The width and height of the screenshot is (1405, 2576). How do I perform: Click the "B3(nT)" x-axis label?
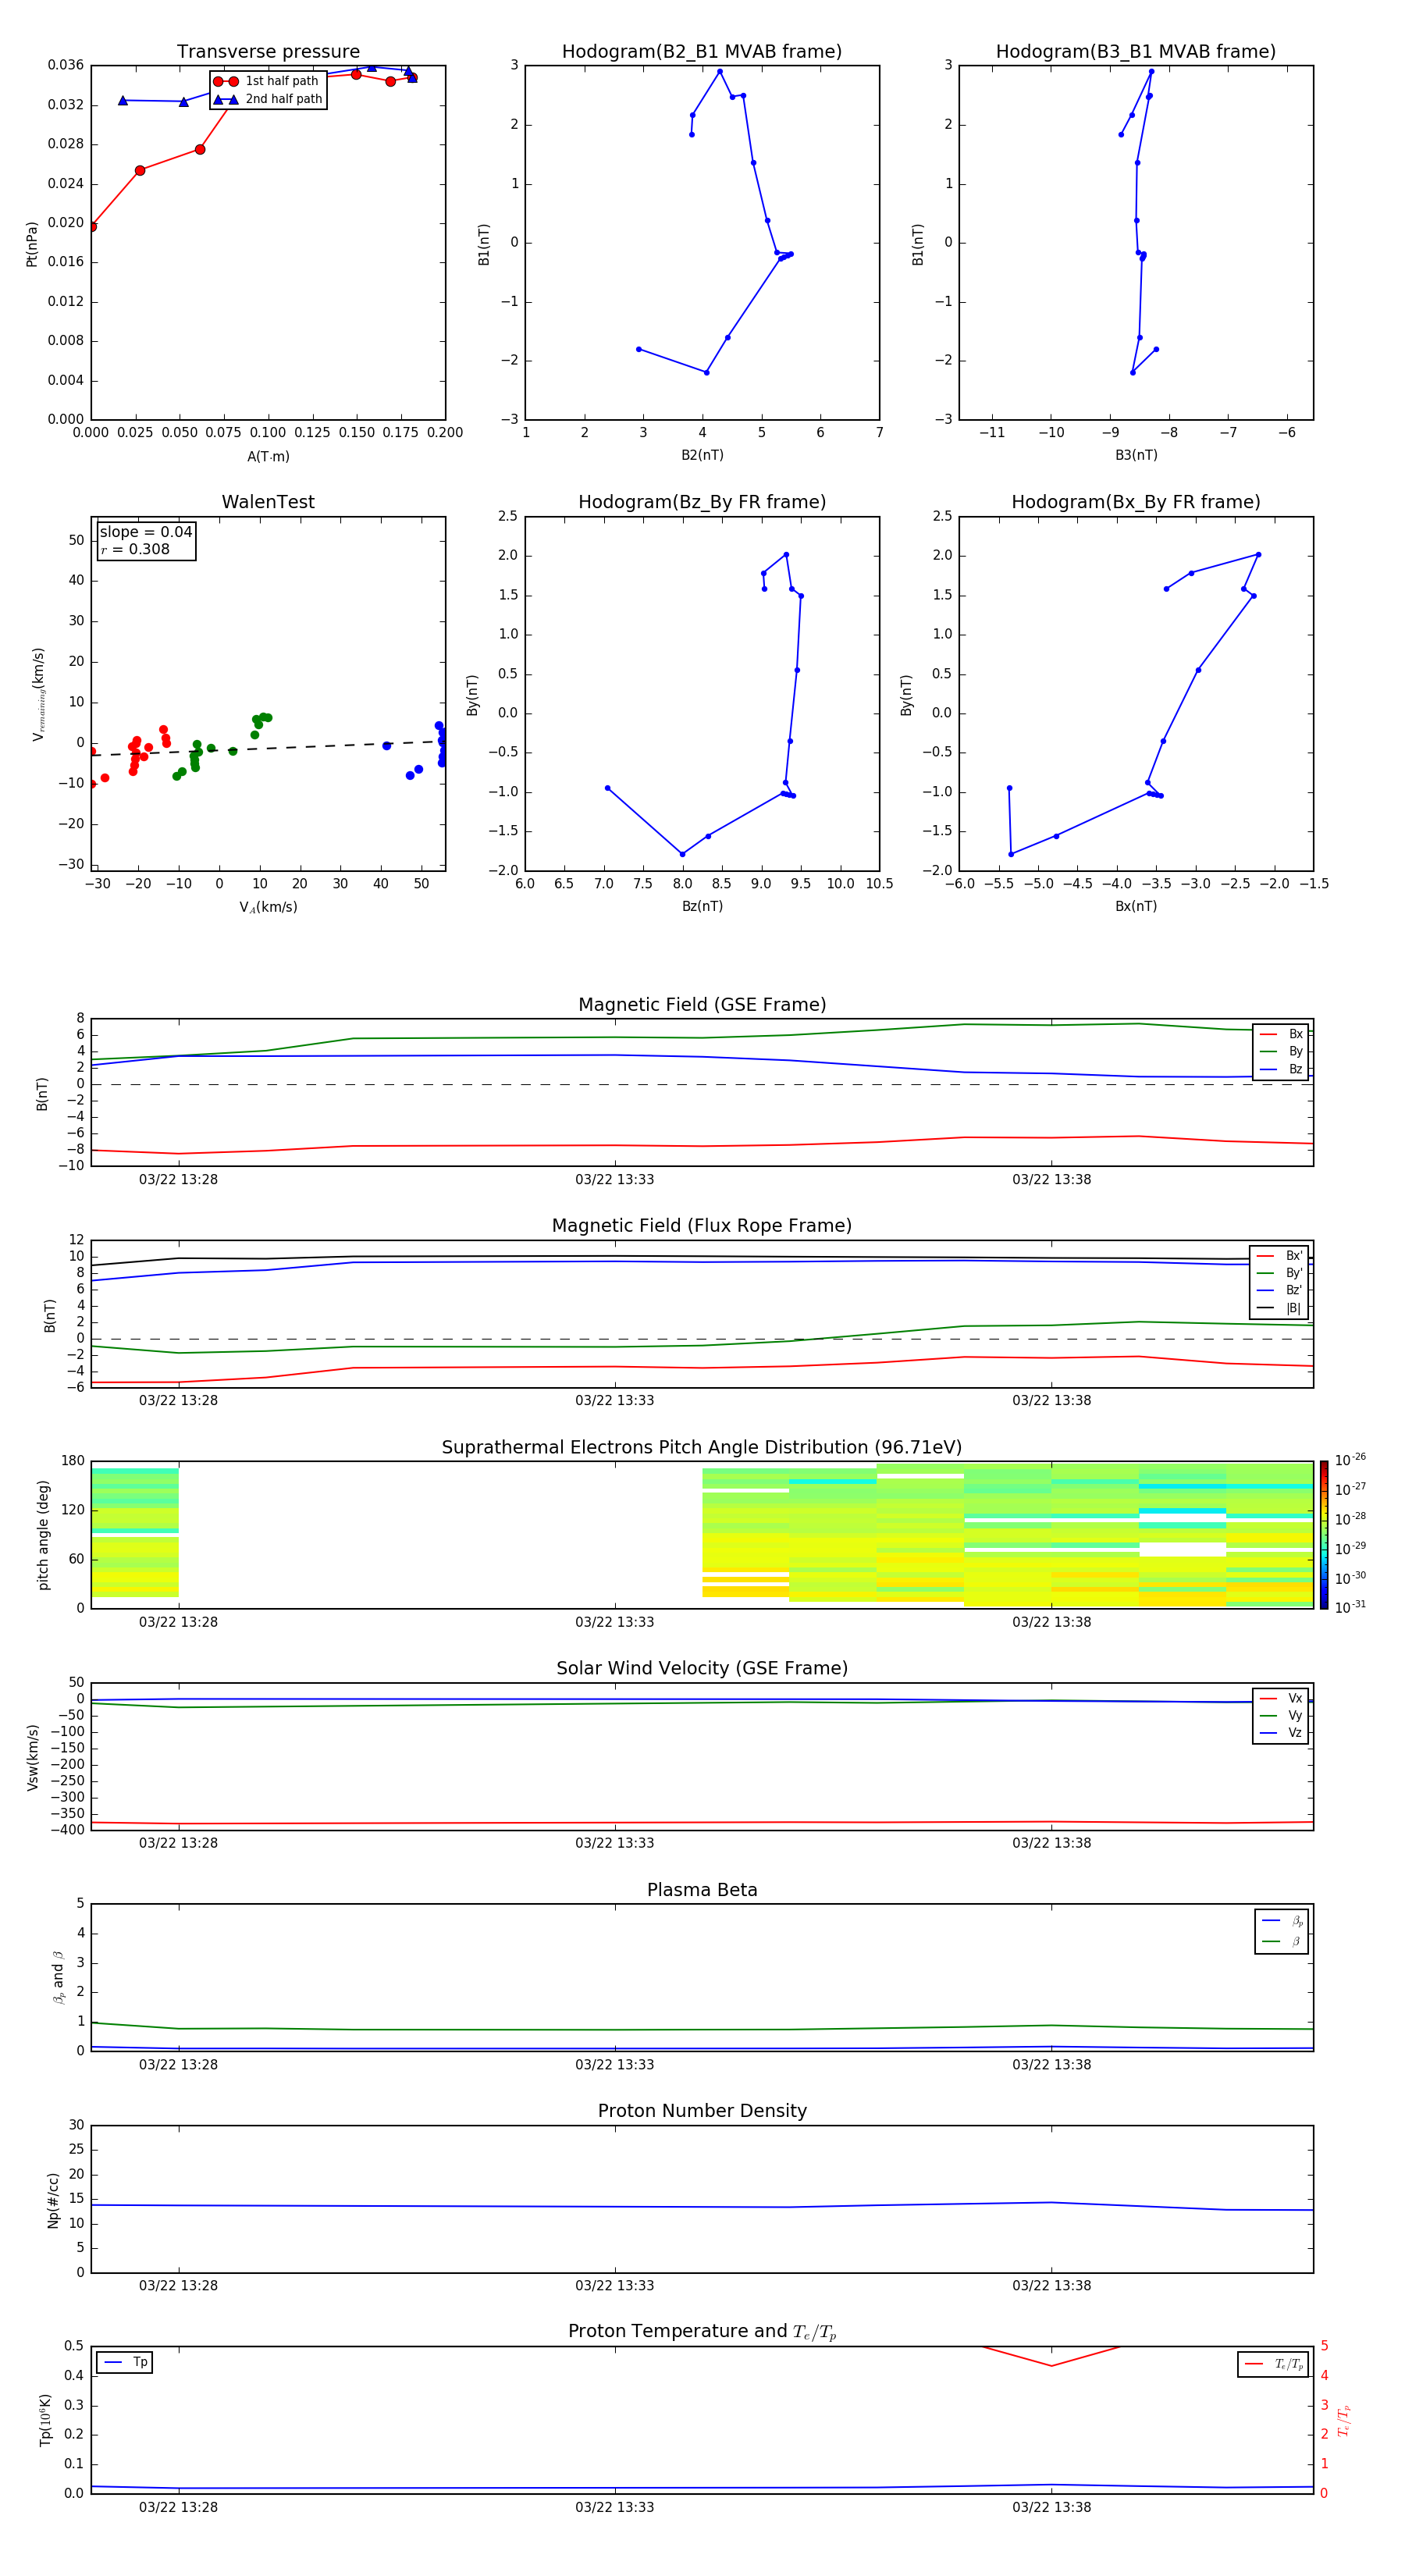1136,455
